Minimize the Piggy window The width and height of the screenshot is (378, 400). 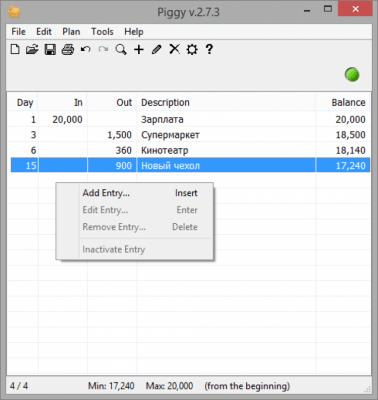point(307,11)
